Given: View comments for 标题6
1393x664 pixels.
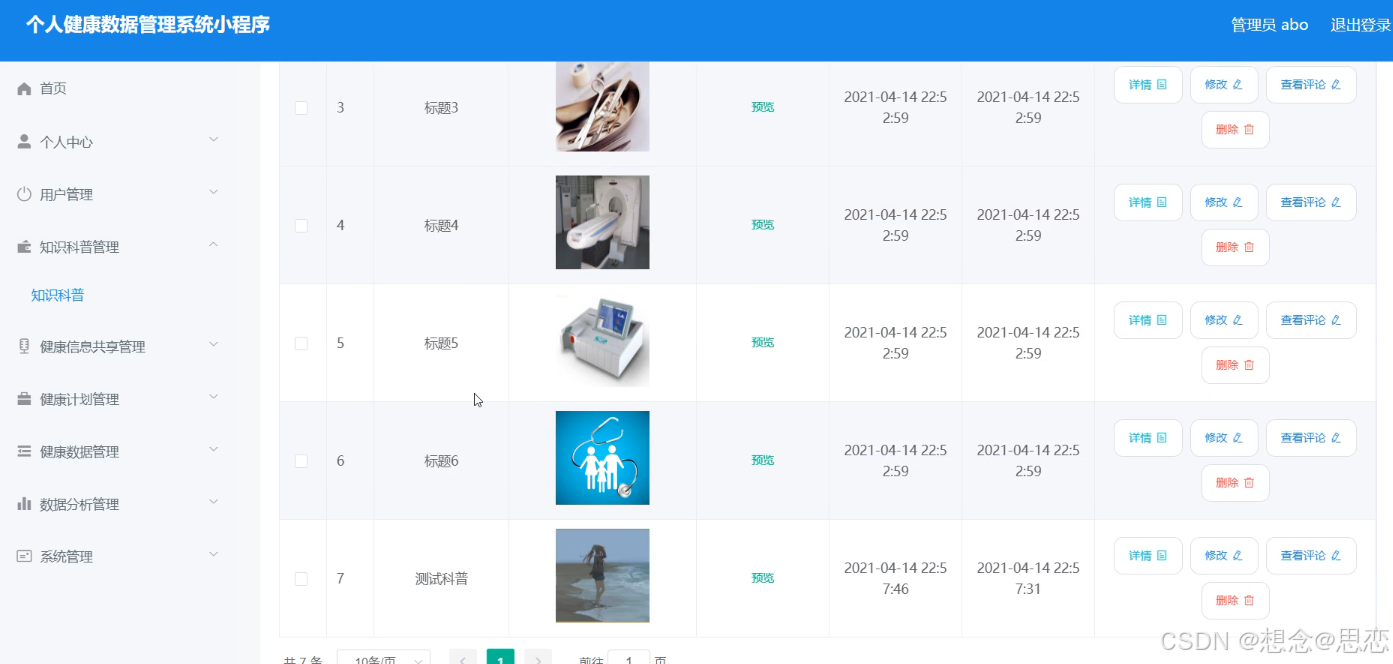Looking at the screenshot, I should pos(1311,438).
